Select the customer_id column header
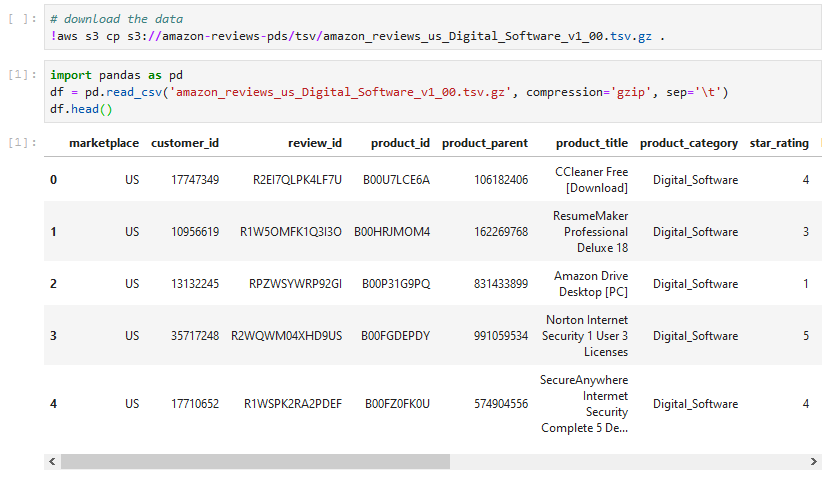The width and height of the screenshot is (833, 477). pyautogui.click(x=185, y=143)
